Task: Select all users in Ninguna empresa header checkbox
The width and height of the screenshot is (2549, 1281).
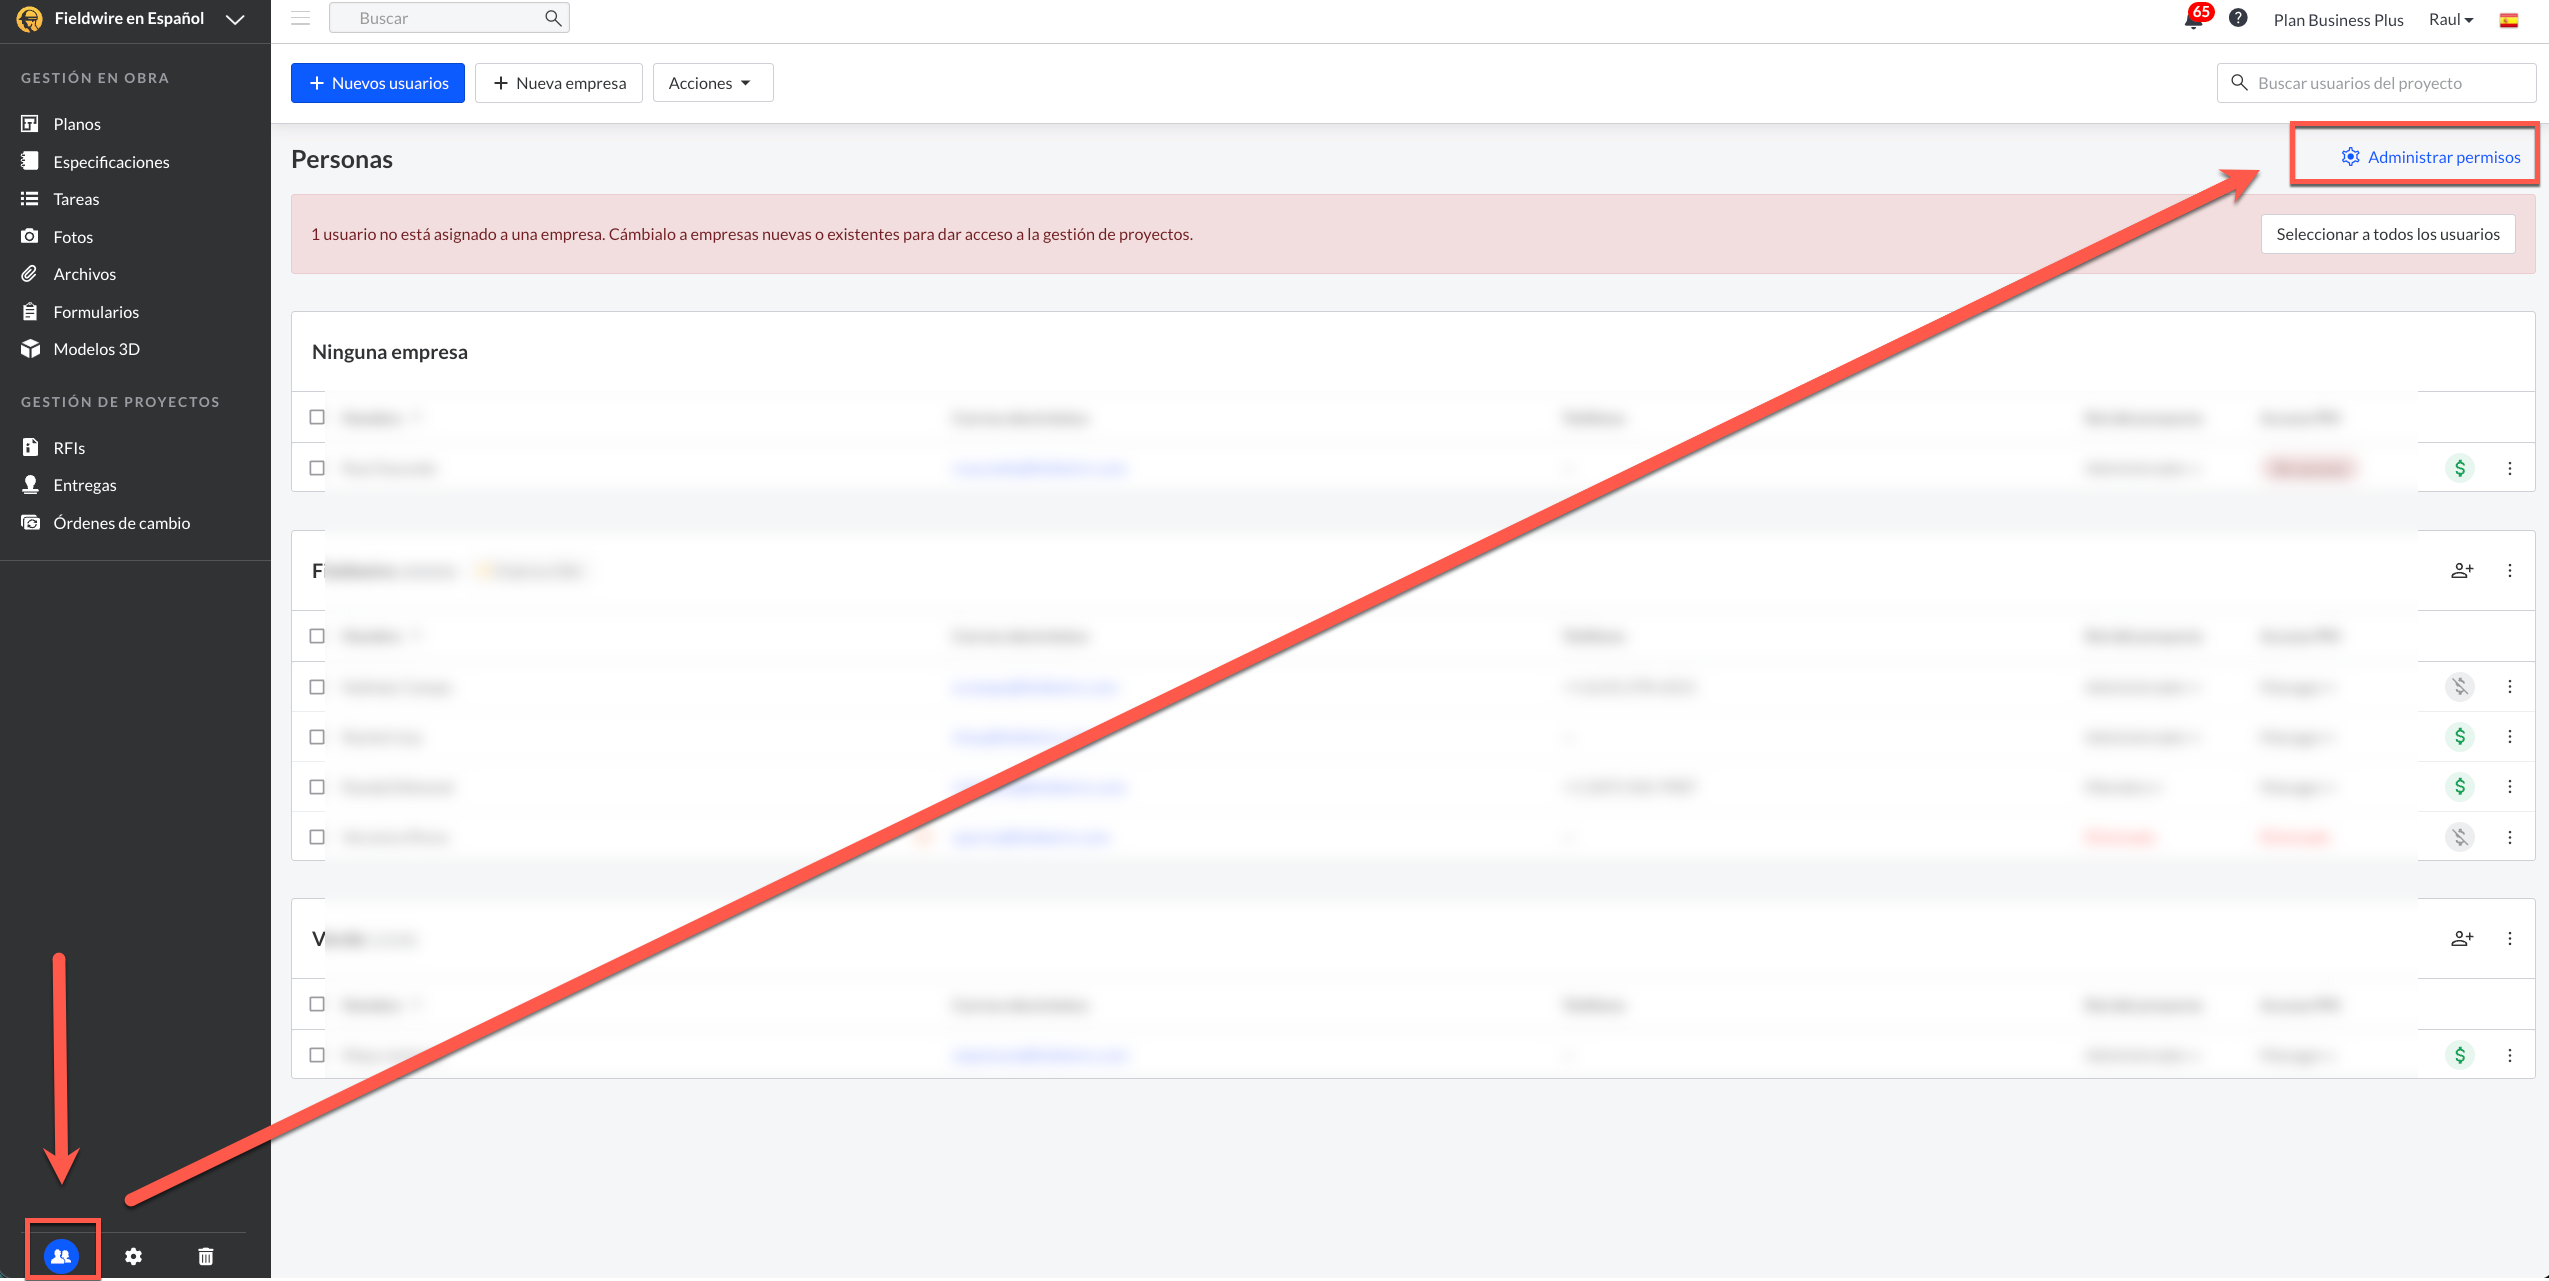Action: pos(317,417)
